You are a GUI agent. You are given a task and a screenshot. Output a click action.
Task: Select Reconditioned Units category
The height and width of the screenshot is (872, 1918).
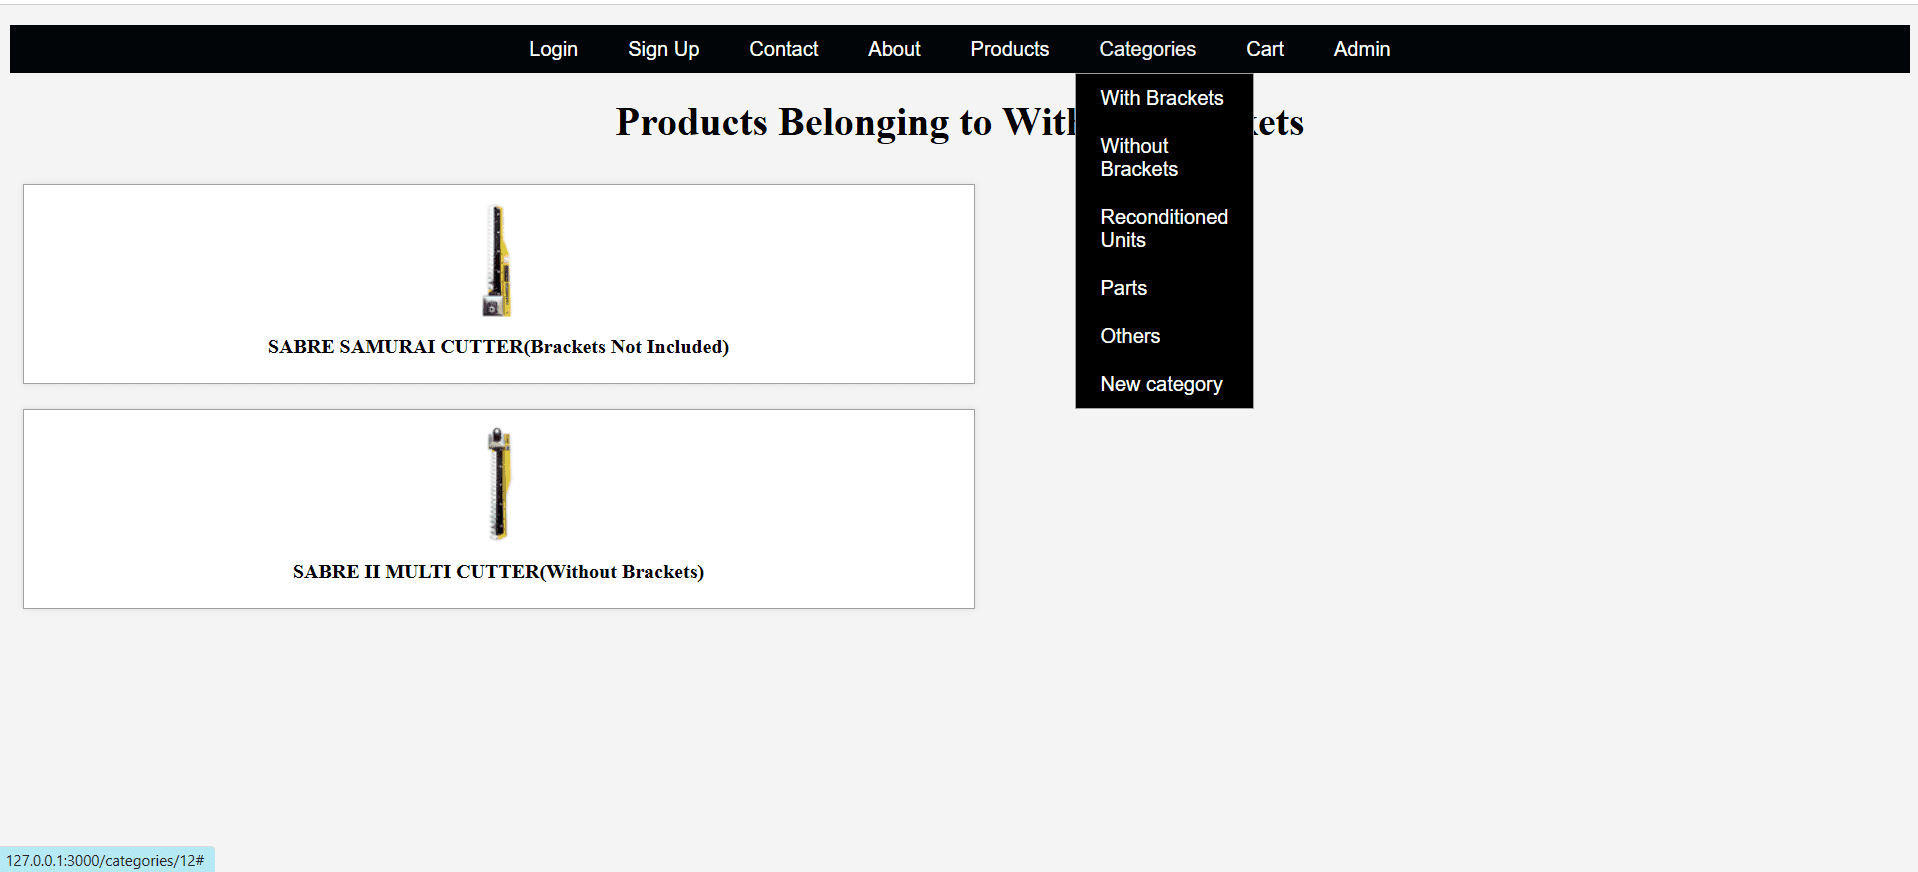click(x=1164, y=229)
